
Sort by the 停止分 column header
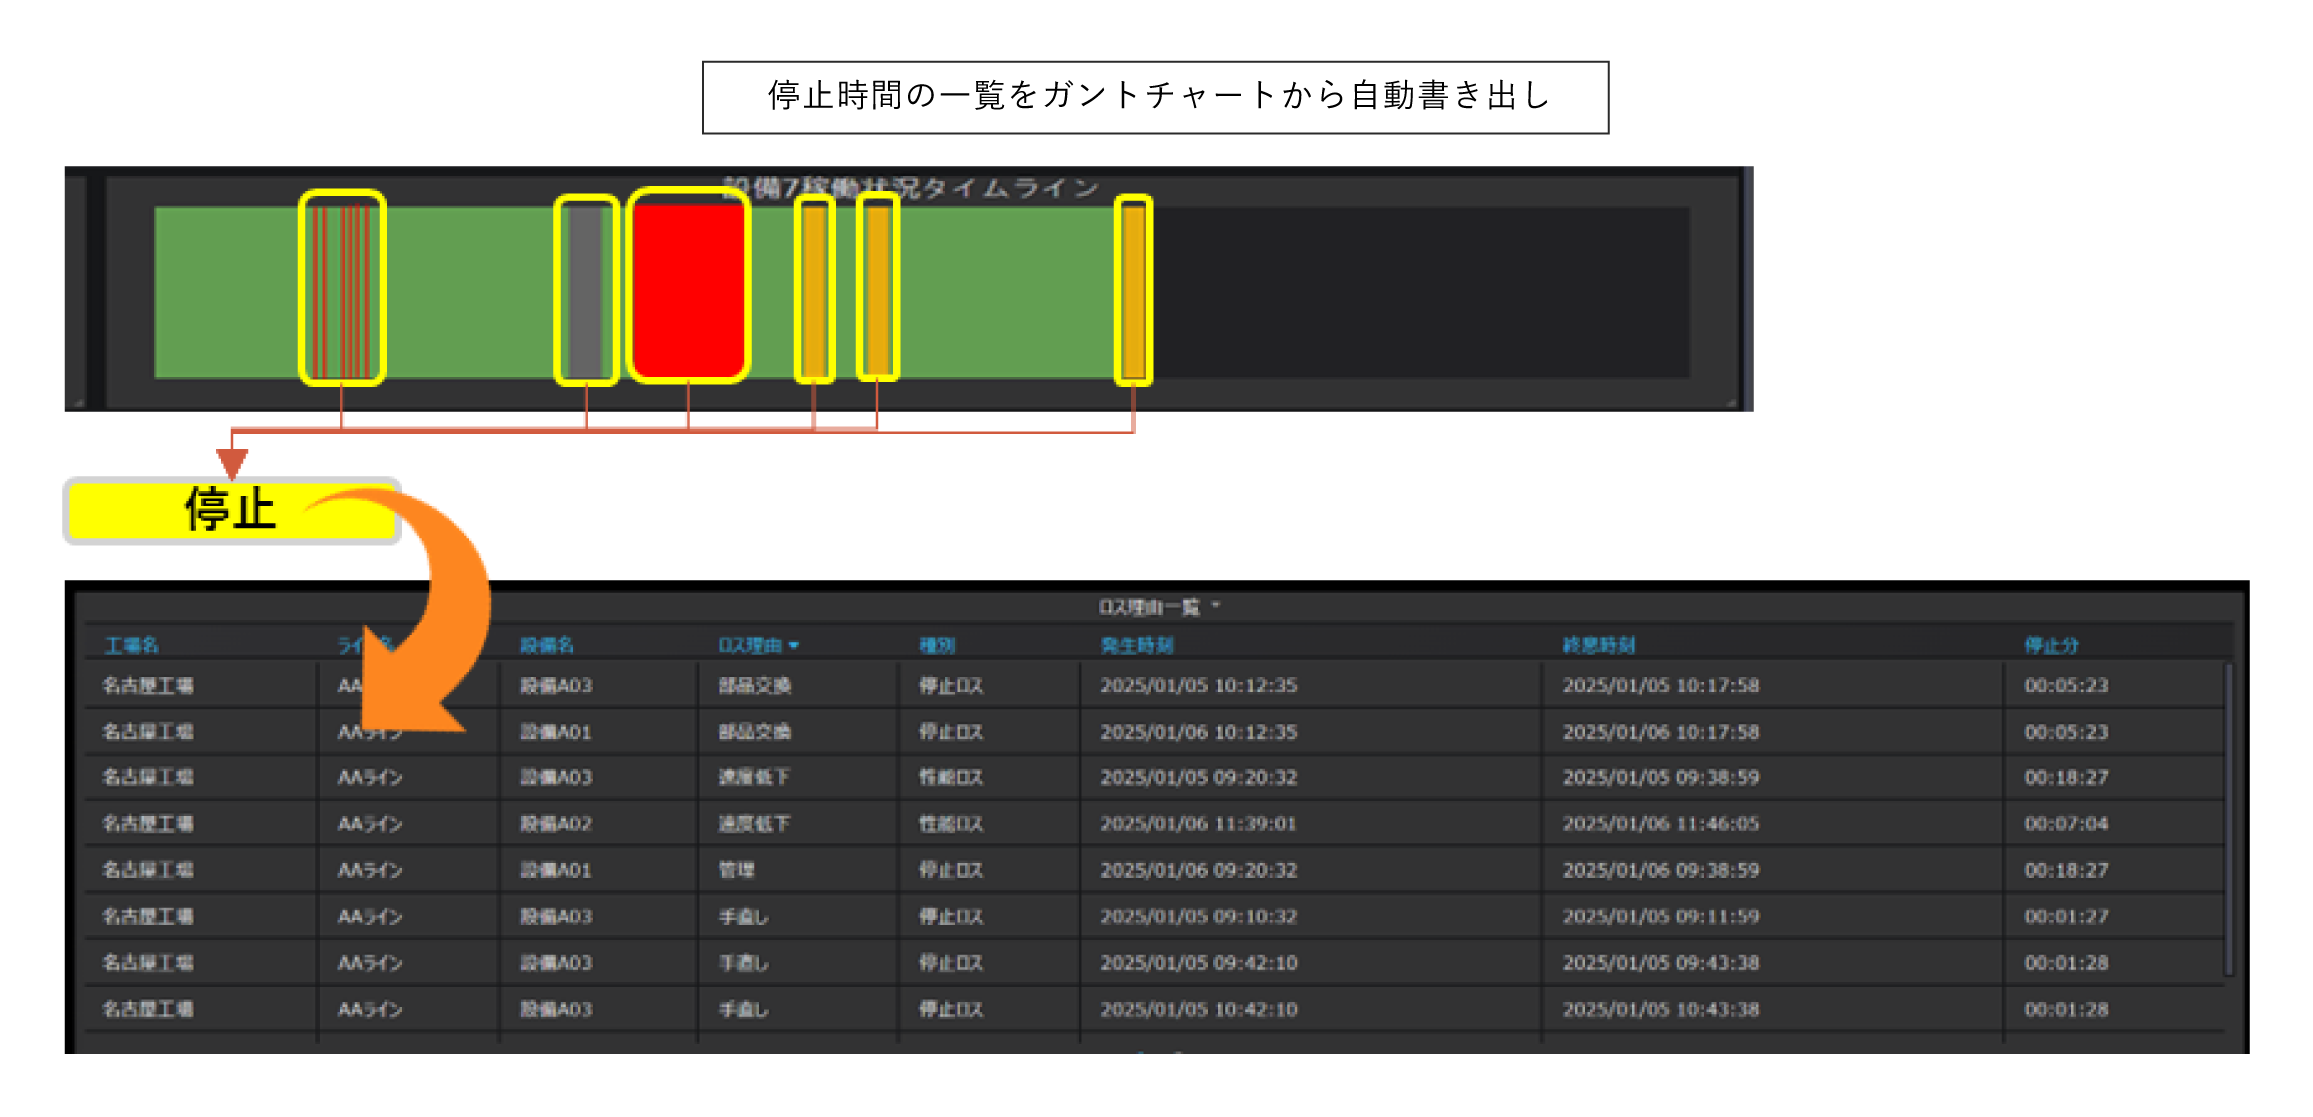pos(2051,646)
